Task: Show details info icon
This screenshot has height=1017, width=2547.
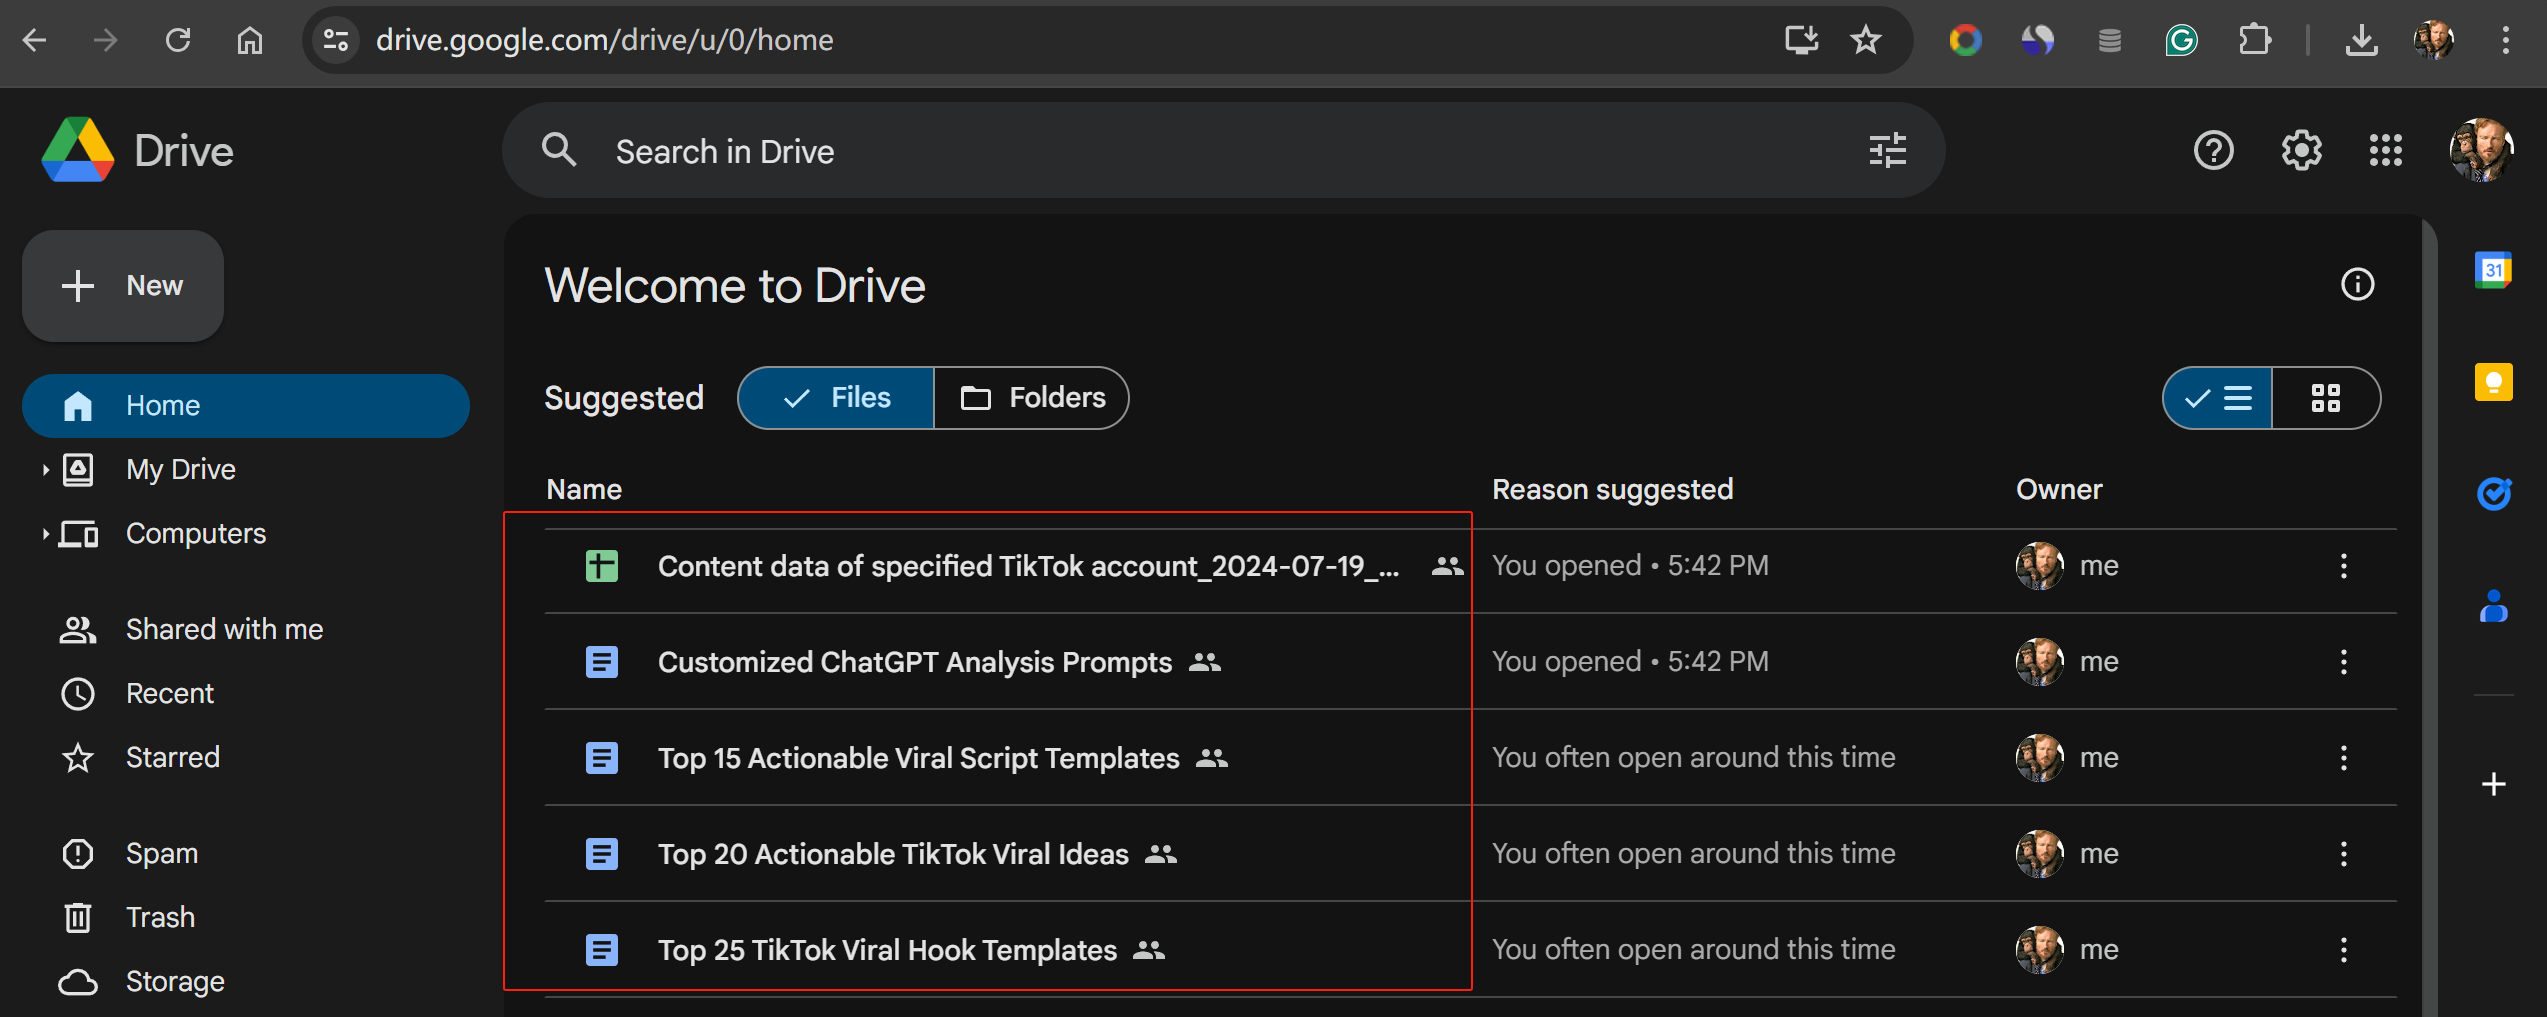Action: click(x=2357, y=285)
